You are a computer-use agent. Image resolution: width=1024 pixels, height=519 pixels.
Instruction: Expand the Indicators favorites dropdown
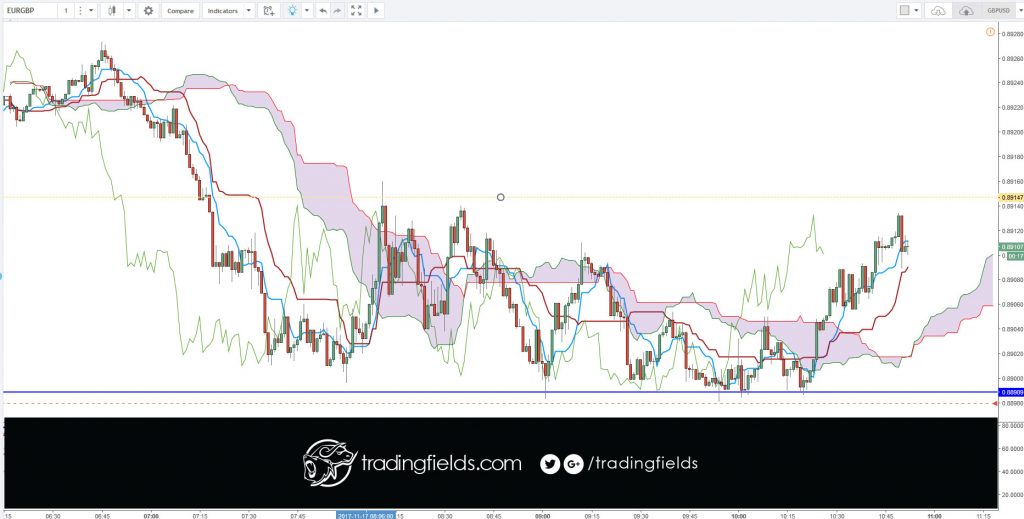[249, 10]
